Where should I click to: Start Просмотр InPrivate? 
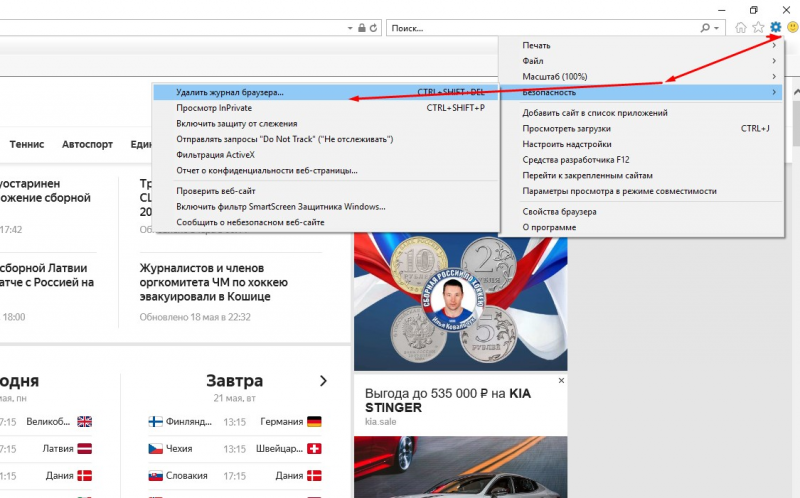click(326, 108)
